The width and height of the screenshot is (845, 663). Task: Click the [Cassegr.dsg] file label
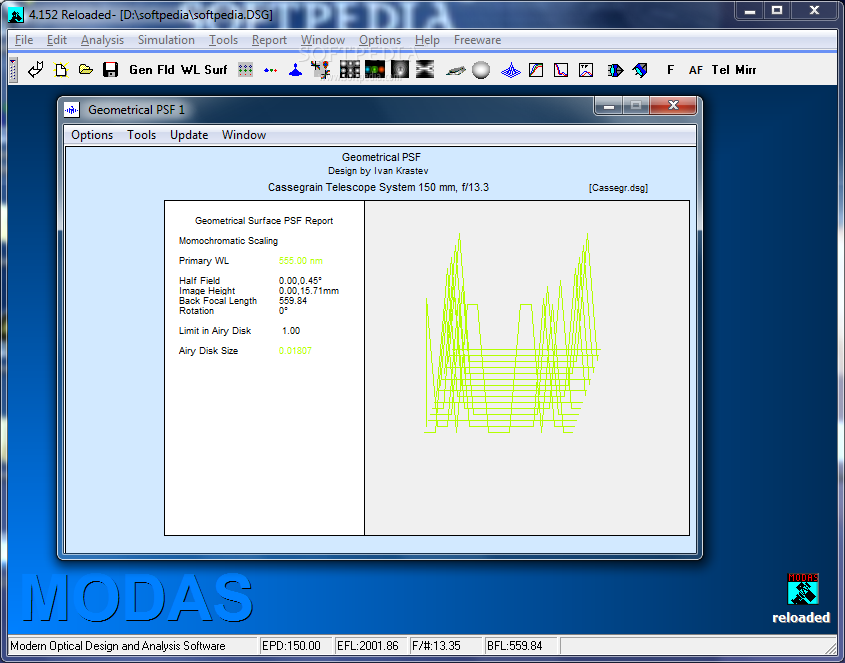coord(618,188)
